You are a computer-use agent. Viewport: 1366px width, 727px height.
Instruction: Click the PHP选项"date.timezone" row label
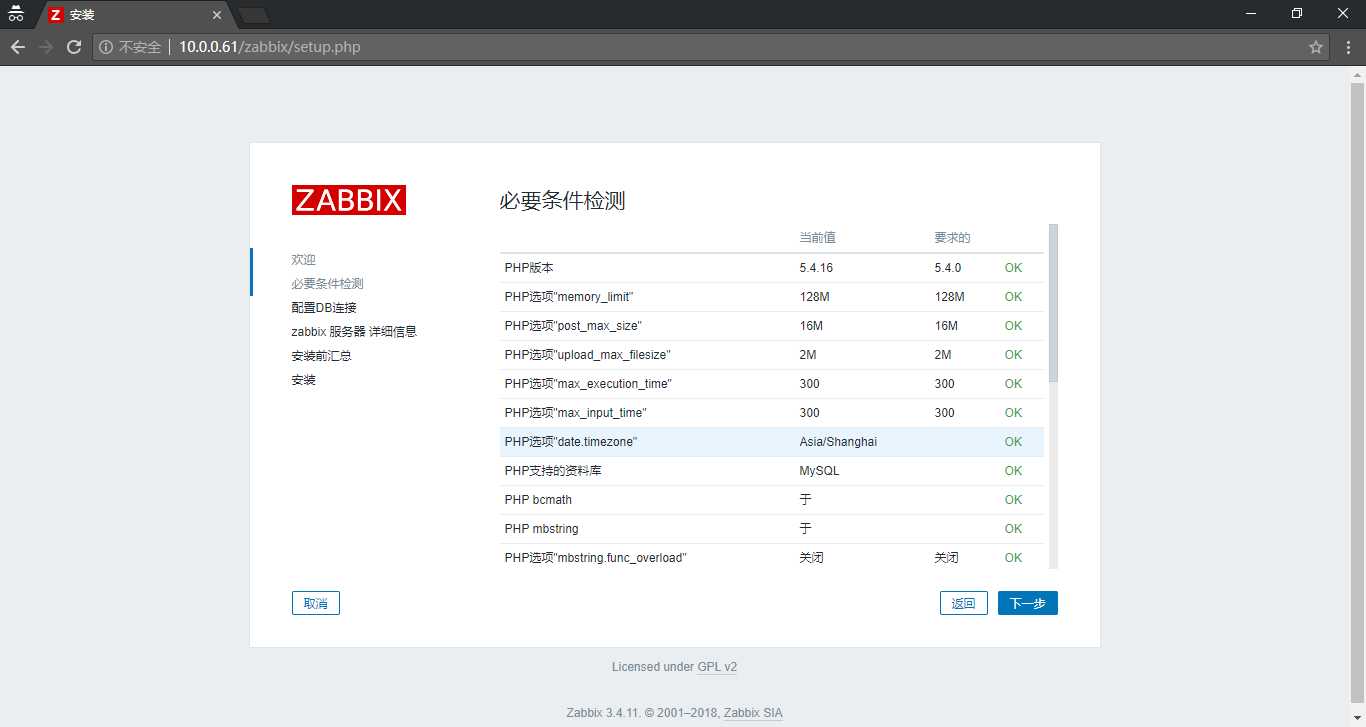(x=571, y=442)
